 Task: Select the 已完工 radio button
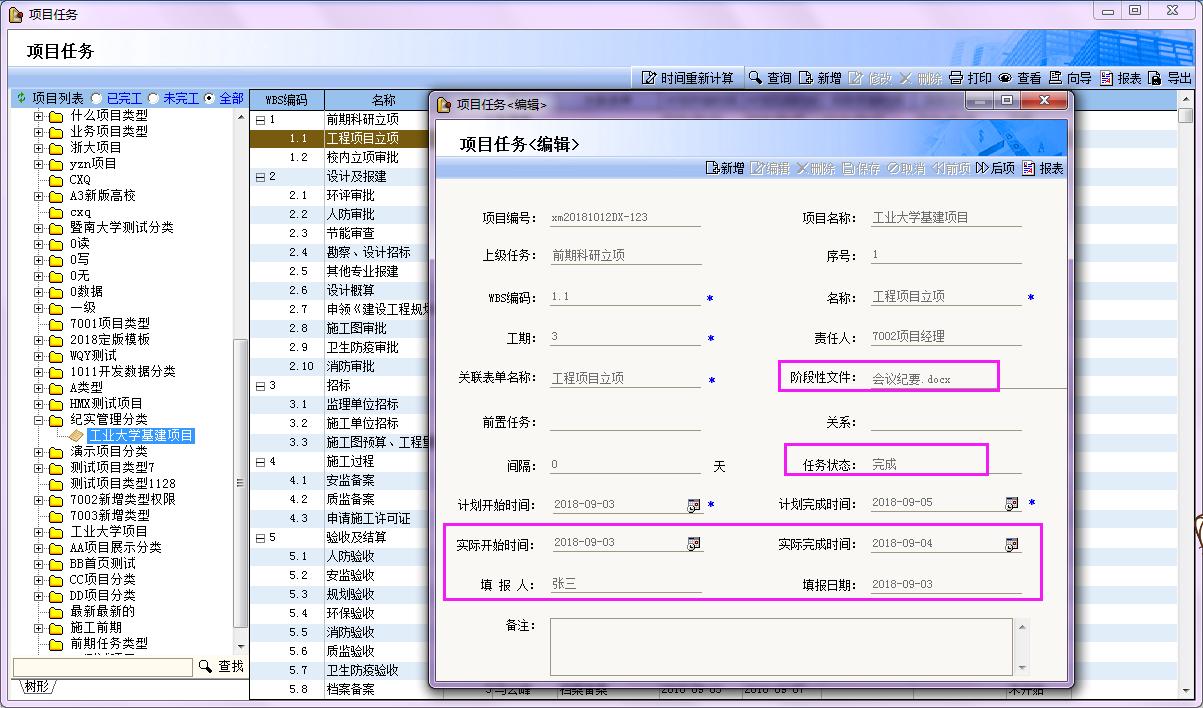pos(96,98)
